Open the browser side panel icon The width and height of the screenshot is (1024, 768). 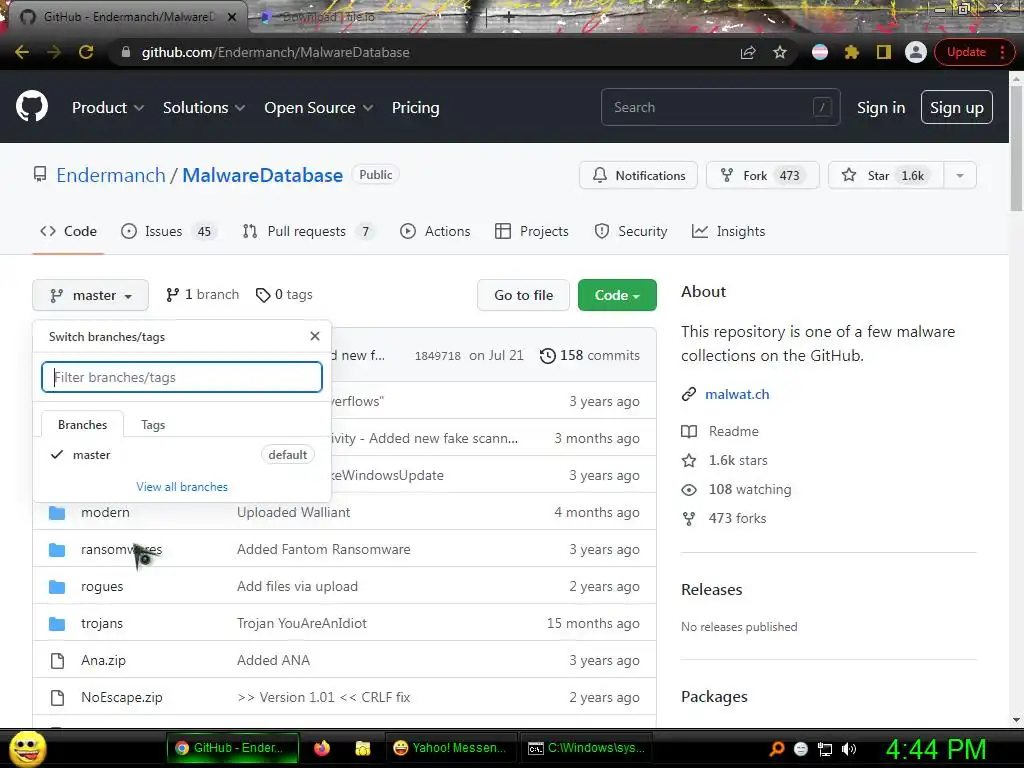(884, 52)
